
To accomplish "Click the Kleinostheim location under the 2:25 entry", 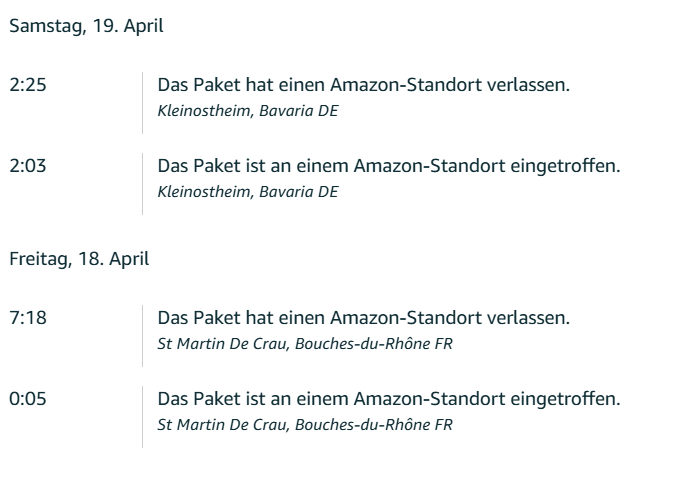I will [x=248, y=111].
